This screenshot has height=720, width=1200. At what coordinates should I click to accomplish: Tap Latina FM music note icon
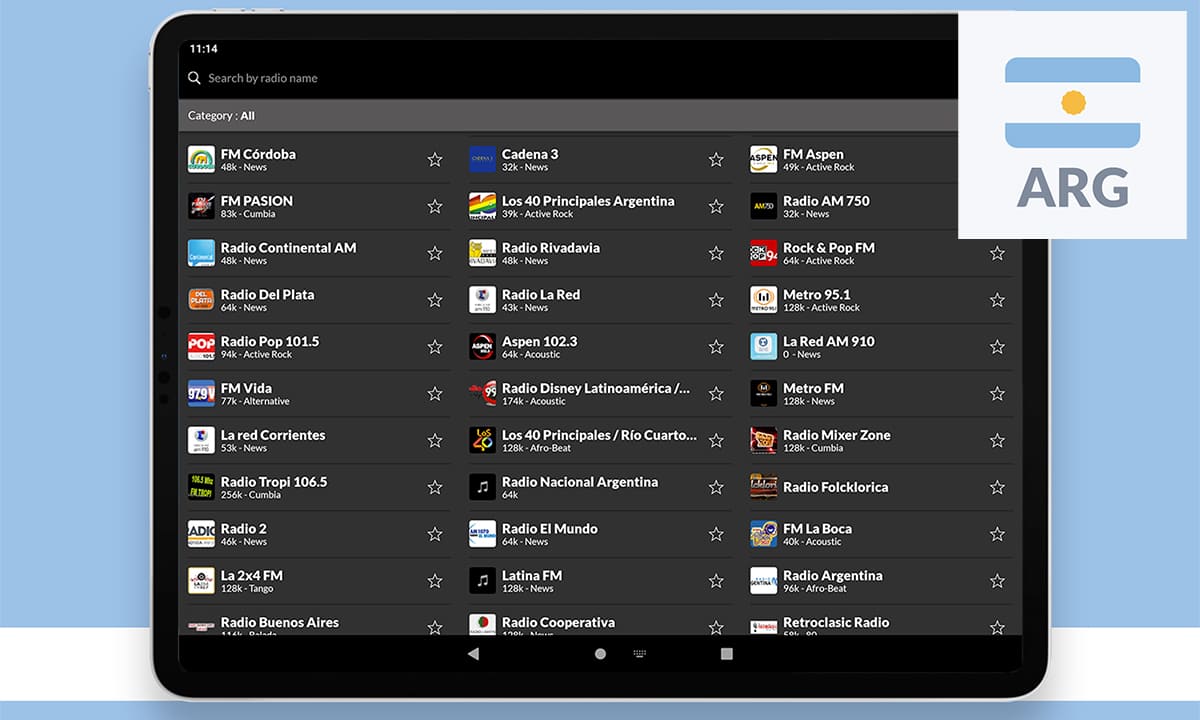point(482,581)
